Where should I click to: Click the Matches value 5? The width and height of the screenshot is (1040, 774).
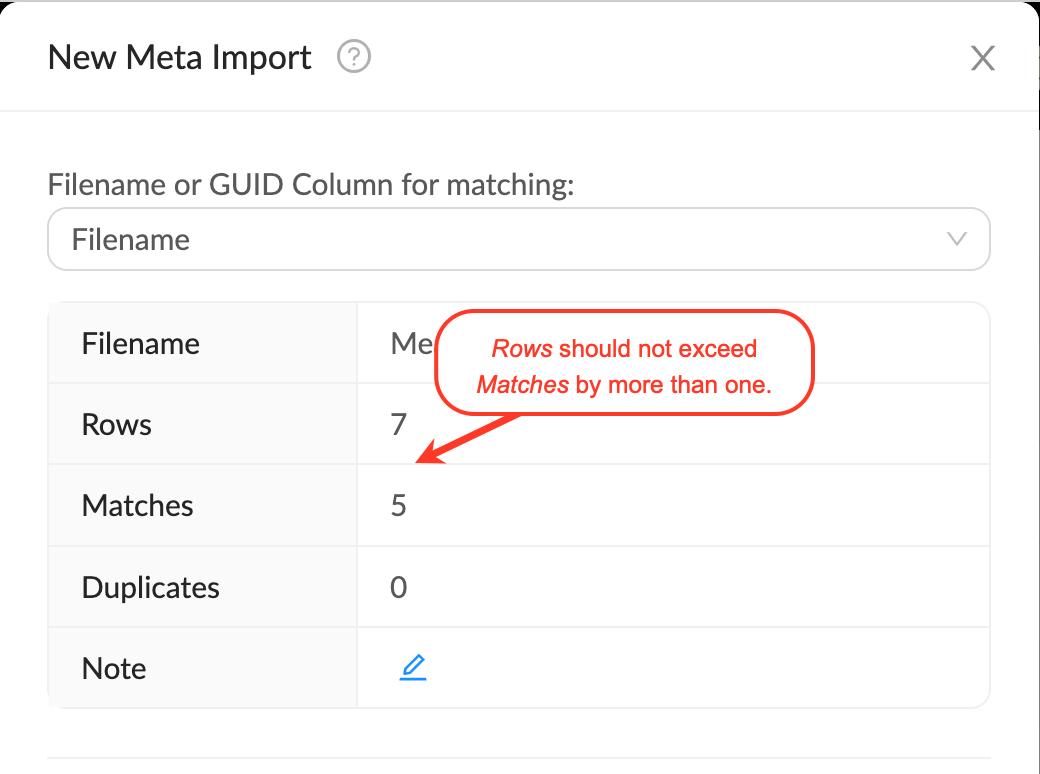399,506
